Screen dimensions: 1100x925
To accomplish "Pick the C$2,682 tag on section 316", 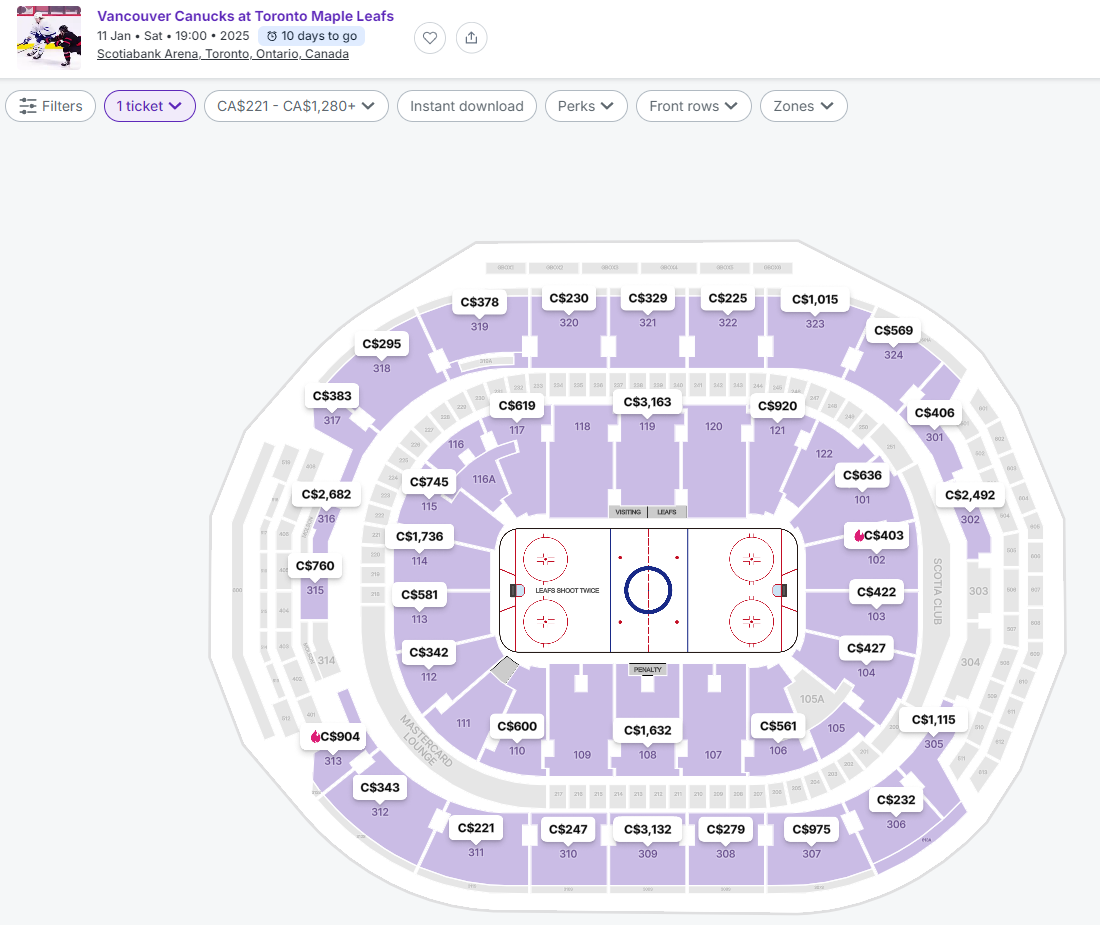I will tap(326, 494).
